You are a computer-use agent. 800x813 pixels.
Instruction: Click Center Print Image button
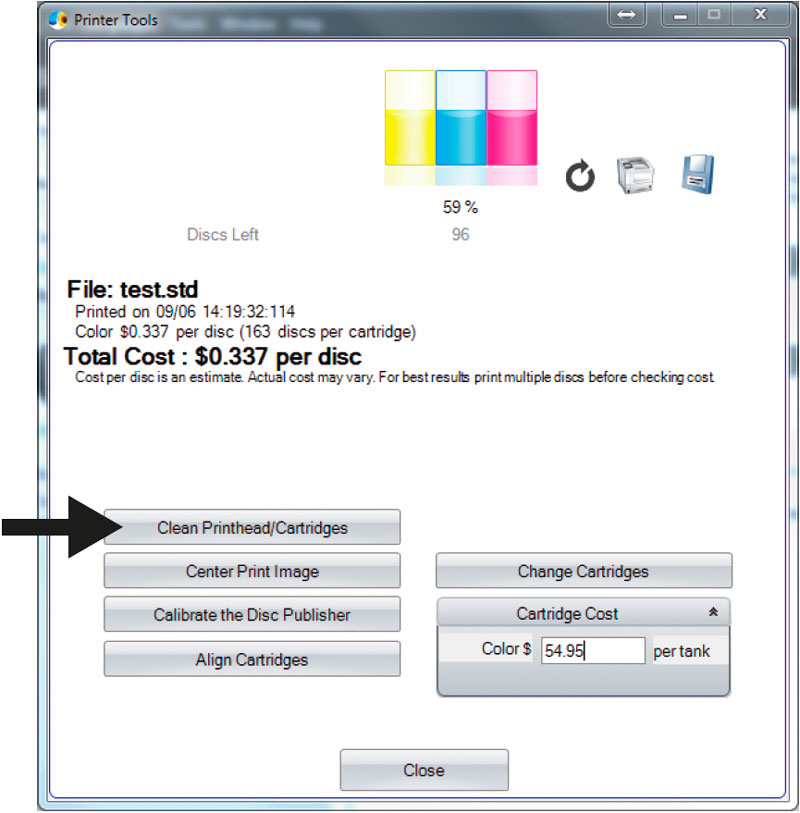click(x=252, y=571)
